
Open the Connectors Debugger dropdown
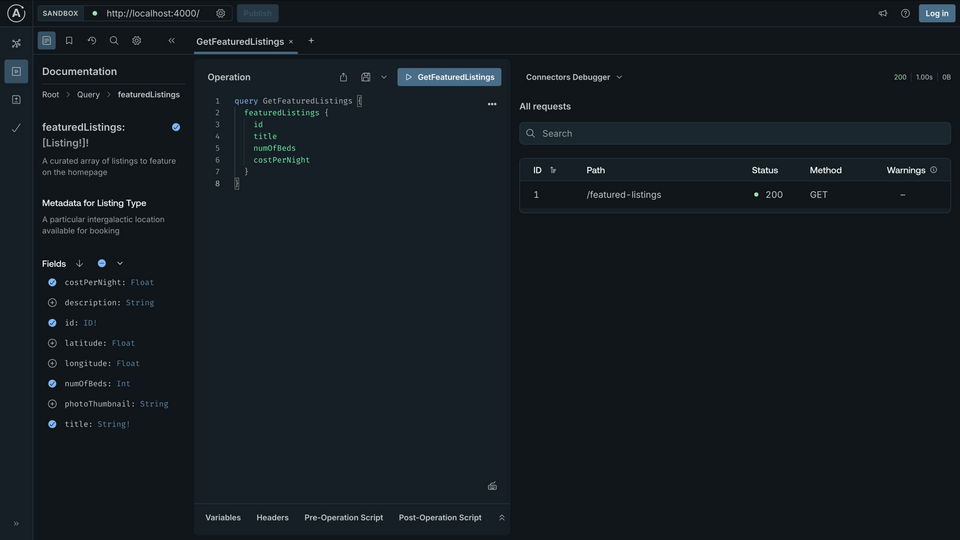(x=574, y=77)
